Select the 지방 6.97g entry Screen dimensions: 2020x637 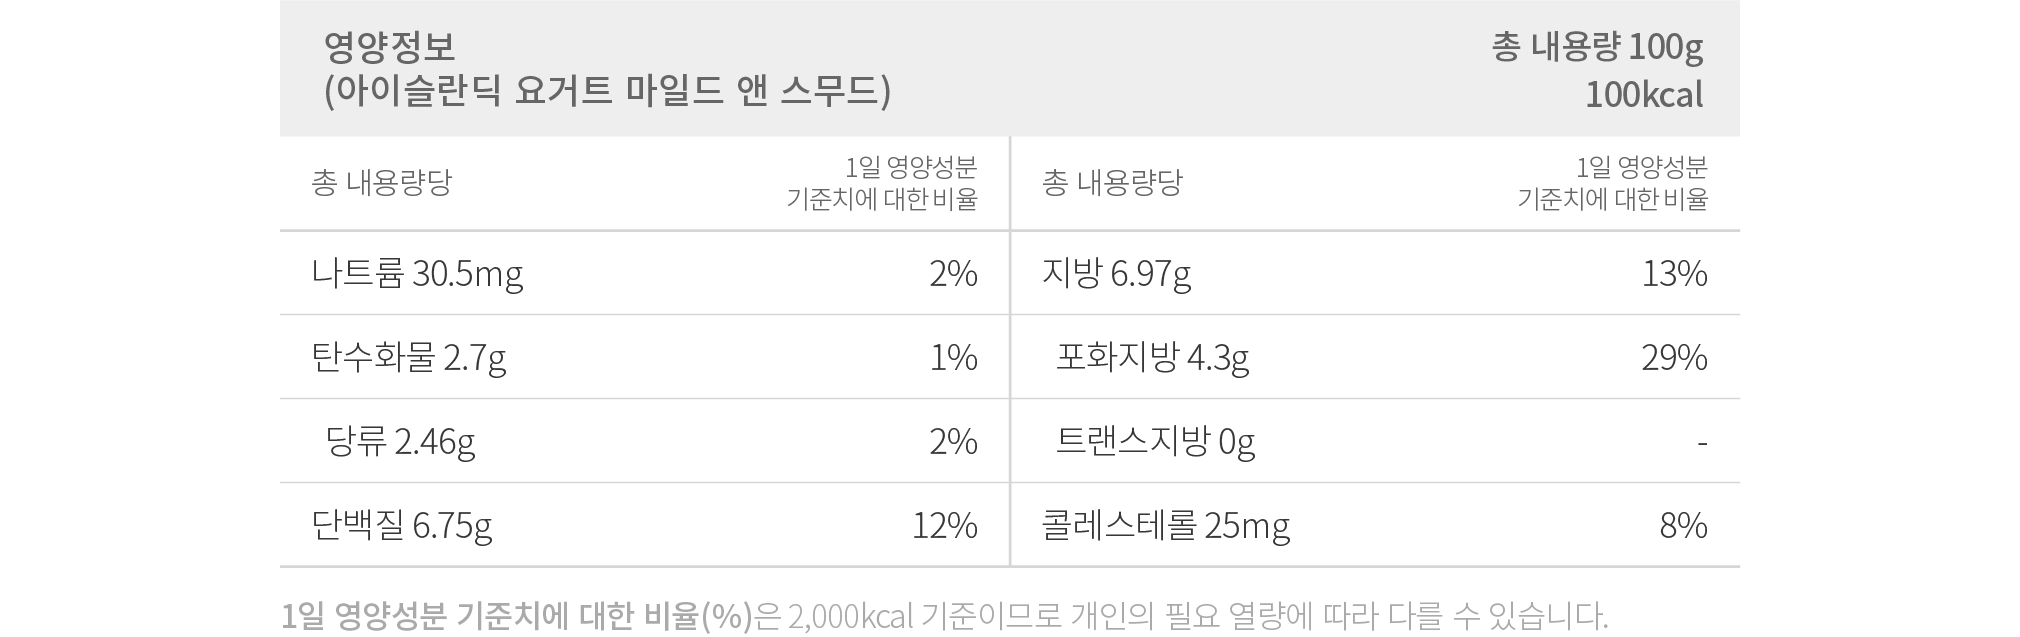coord(1116,274)
